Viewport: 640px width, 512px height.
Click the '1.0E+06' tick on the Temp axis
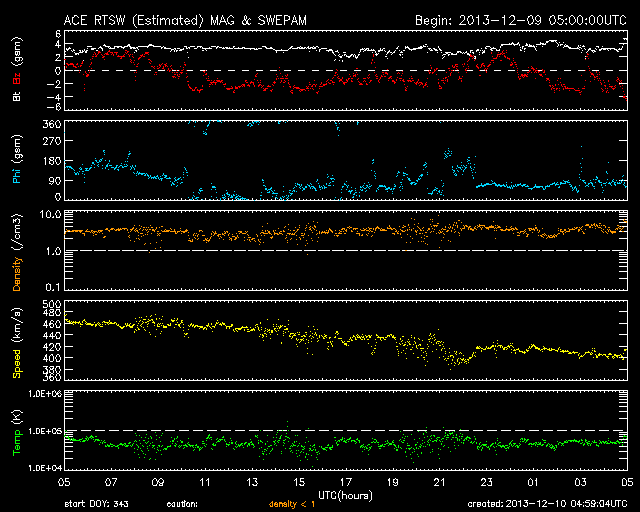point(45,394)
